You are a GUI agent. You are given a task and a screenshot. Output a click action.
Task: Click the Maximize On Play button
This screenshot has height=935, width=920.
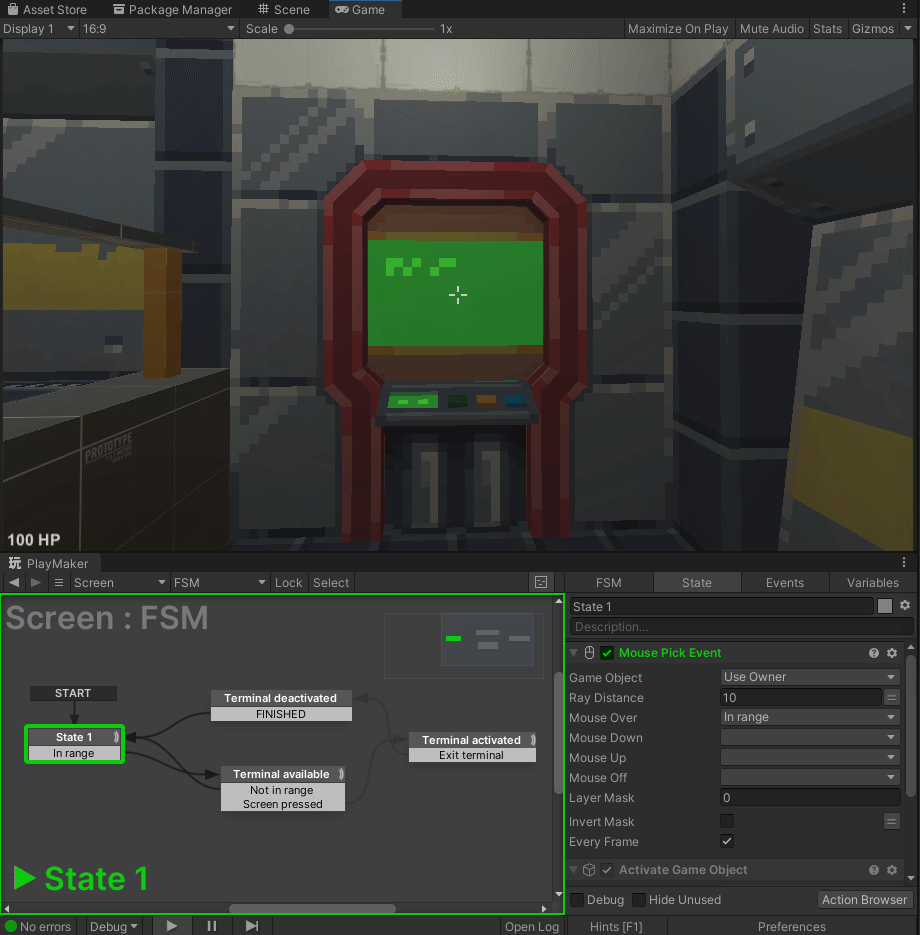677,29
